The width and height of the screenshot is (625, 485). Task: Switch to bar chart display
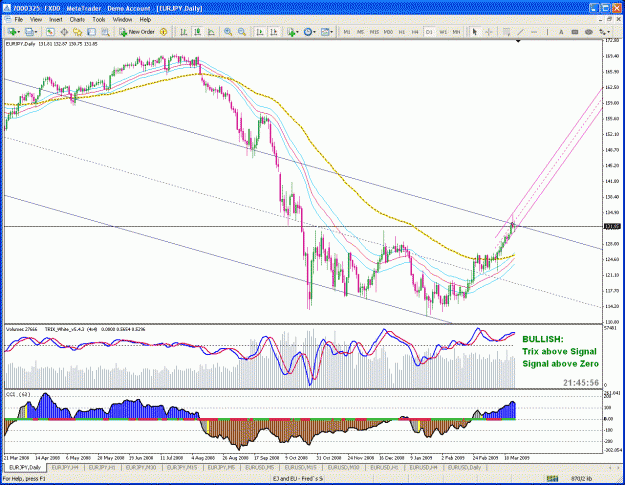pyautogui.click(x=184, y=32)
